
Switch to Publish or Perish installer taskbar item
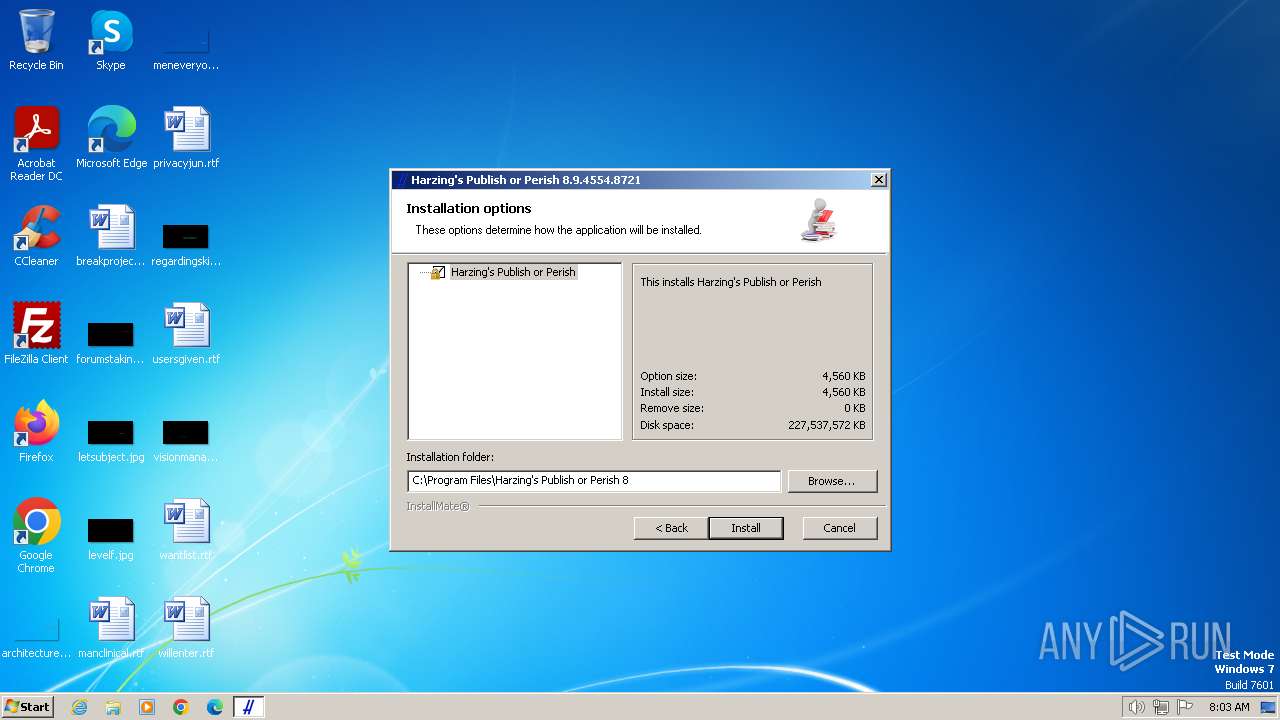(249, 707)
